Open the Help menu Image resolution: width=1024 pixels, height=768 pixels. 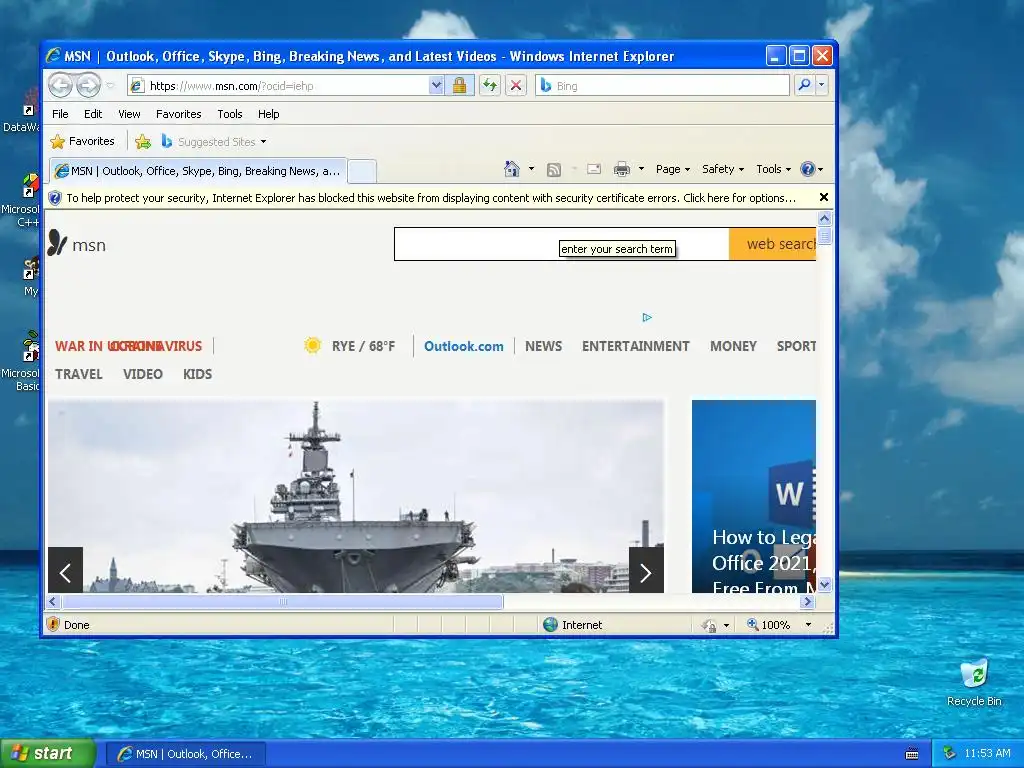point(268,114)
